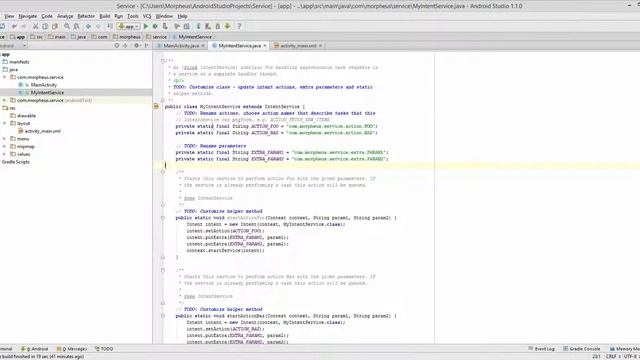Click the Undo toolbar icon
Image resolution: width=640 pixels, height=360 pixels.
pos(14,27)
